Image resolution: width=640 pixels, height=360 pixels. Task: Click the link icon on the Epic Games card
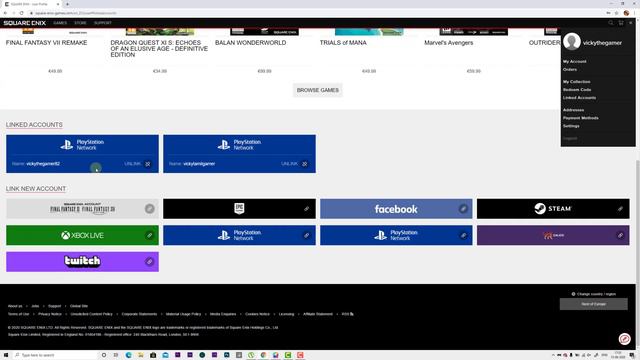click(307, 209)
